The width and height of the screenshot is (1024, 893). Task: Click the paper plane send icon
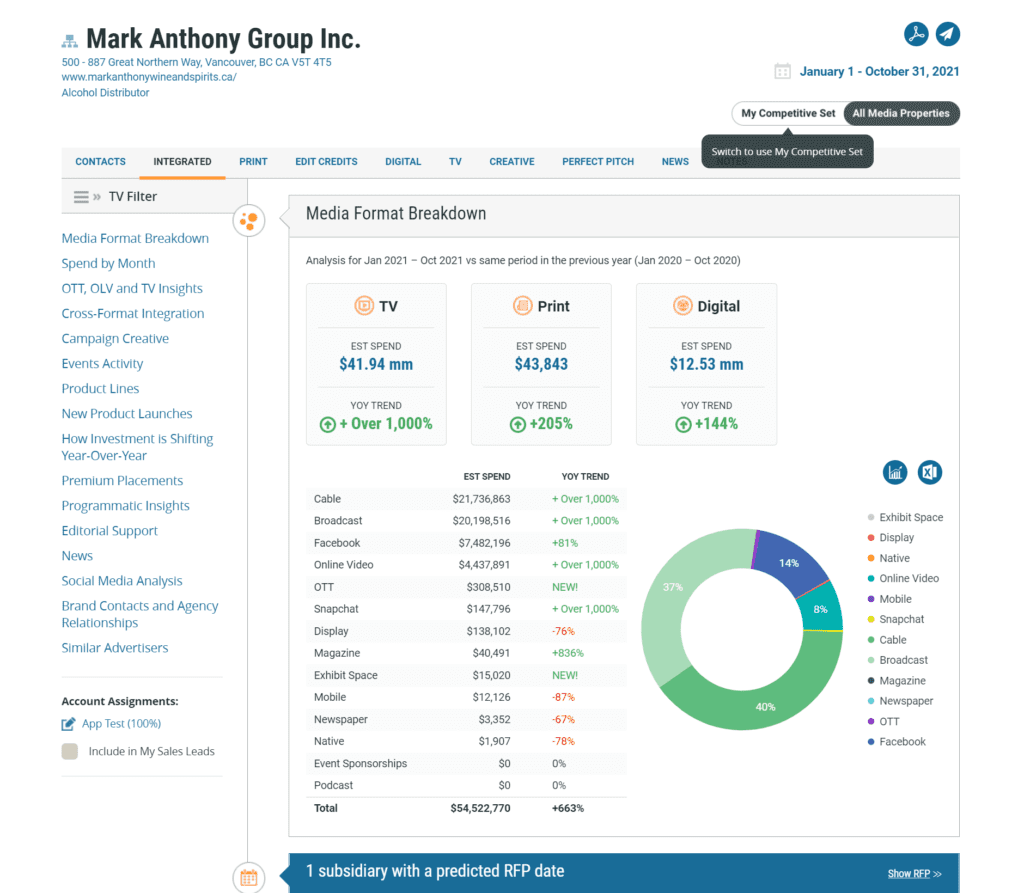coord(947,34)
